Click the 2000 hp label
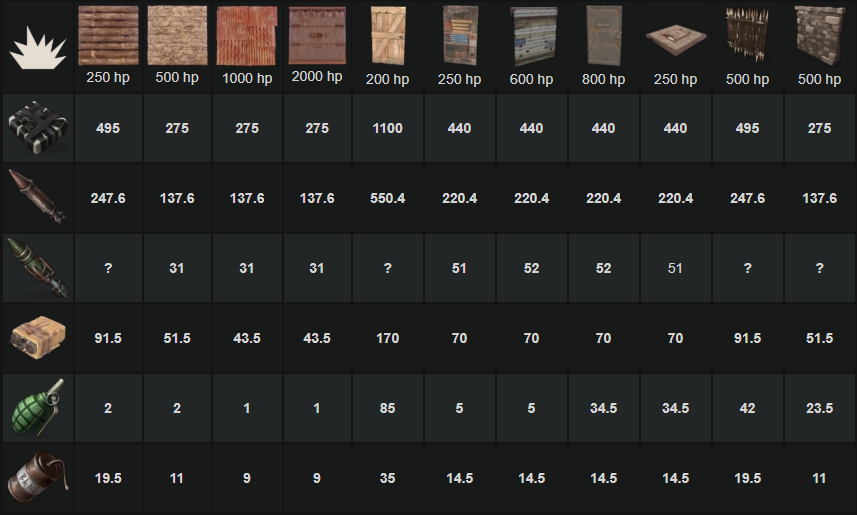Screen dimensions: 857x515 click(317, 77)
